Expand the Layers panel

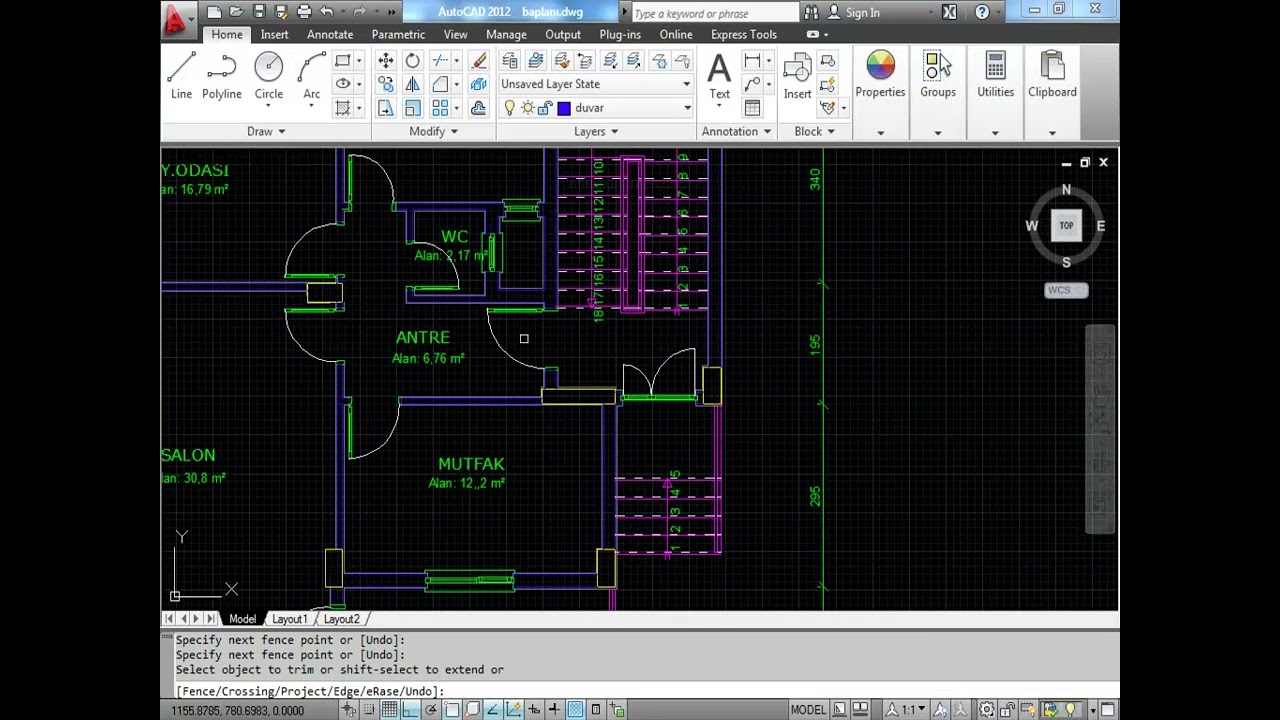[596, 131]
